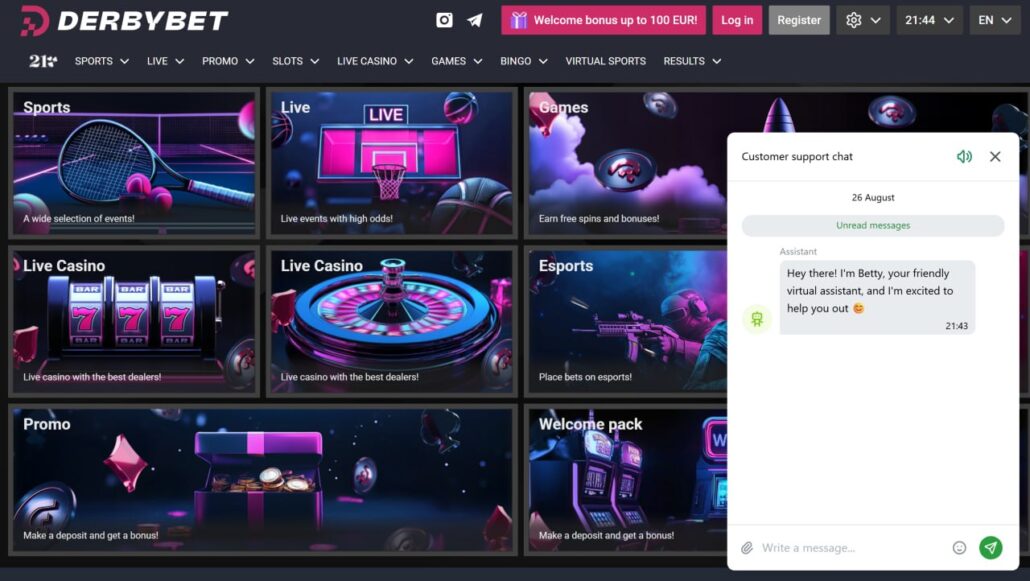Expand the Games nav menu
The height and width of the screenshot is (581, 1030).
click(457, 61)
